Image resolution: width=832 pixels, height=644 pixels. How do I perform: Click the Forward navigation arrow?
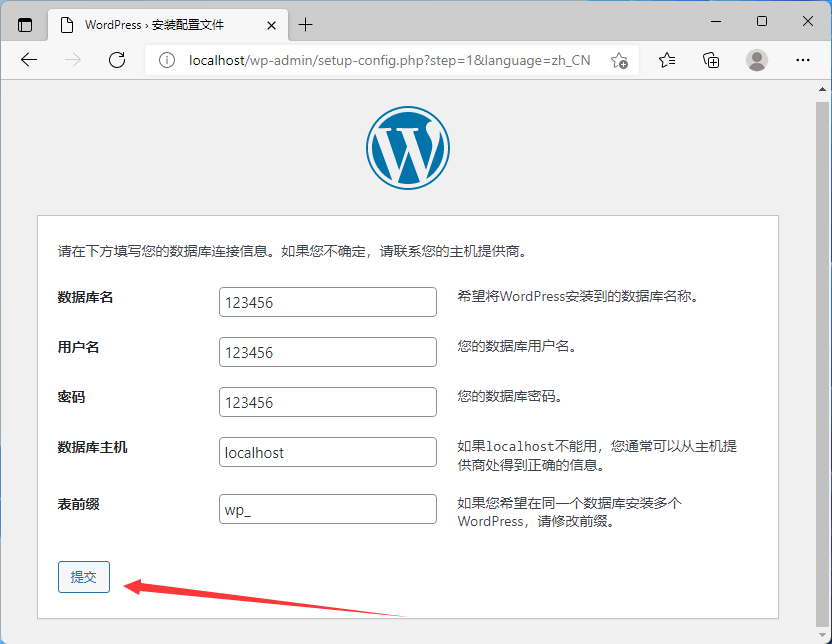coord(73,60)
